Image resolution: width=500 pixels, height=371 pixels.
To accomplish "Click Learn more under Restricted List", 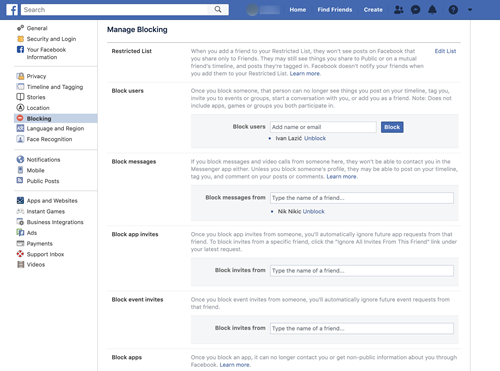I will point(305,74).
